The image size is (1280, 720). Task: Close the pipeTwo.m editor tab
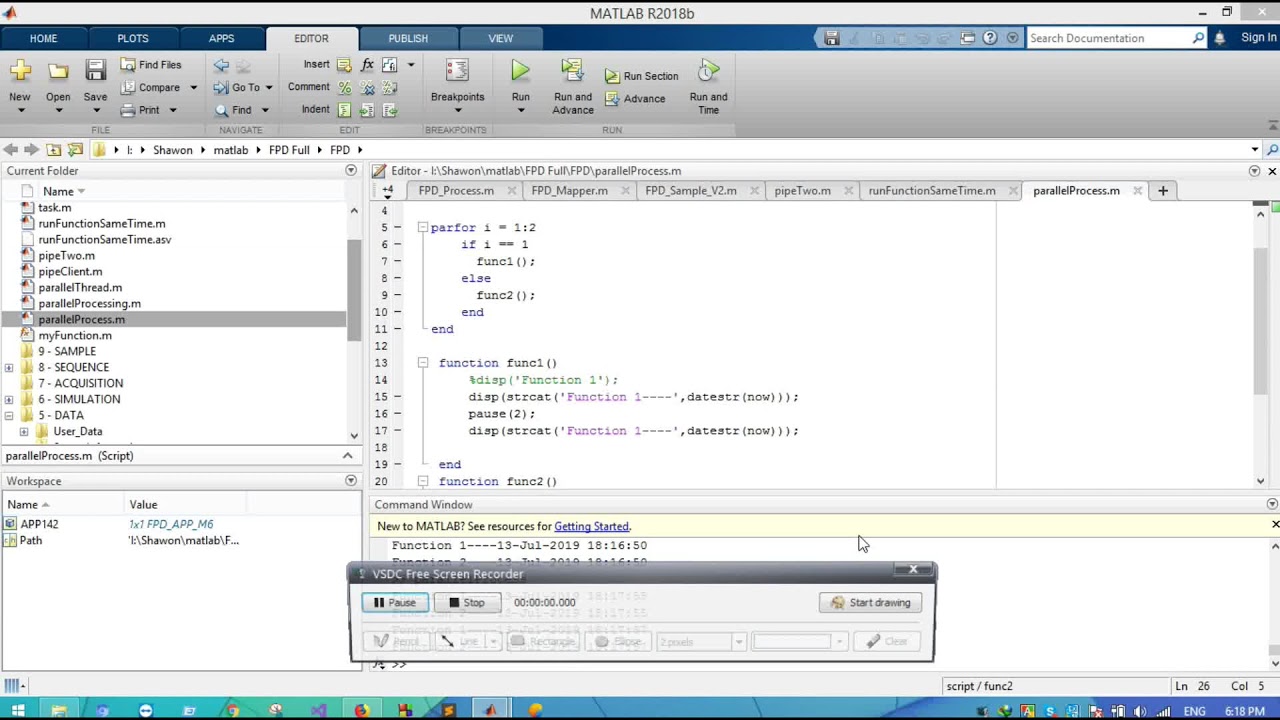[x=850, y=190]
